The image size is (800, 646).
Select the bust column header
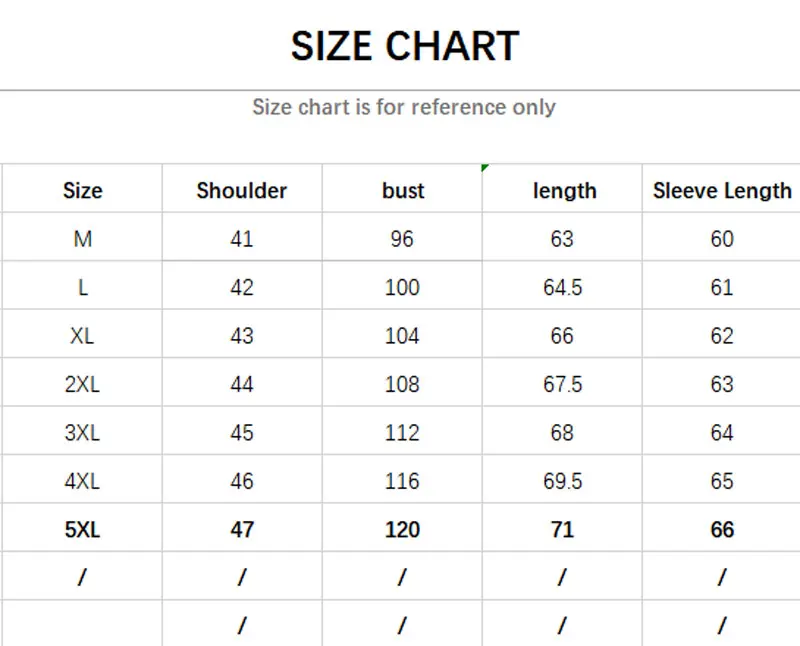tap(403, 190)
